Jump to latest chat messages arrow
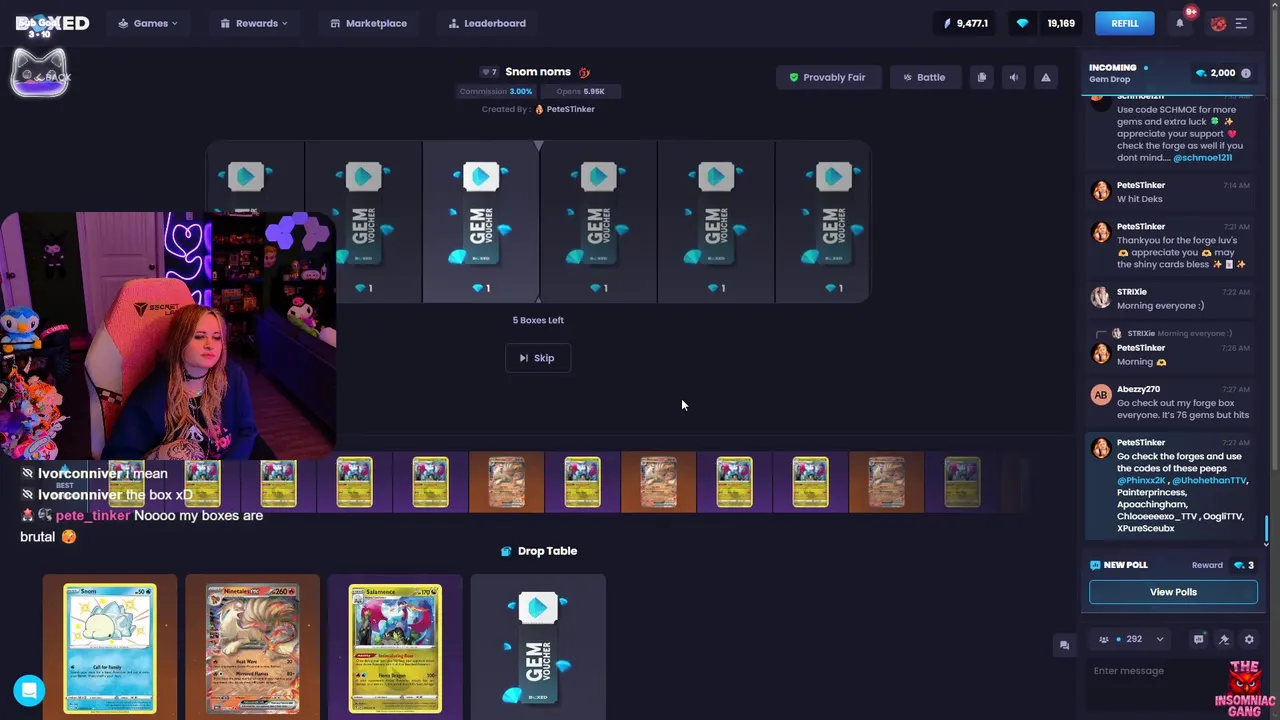The image size is (1280, 720). [x=1266, y=544]
